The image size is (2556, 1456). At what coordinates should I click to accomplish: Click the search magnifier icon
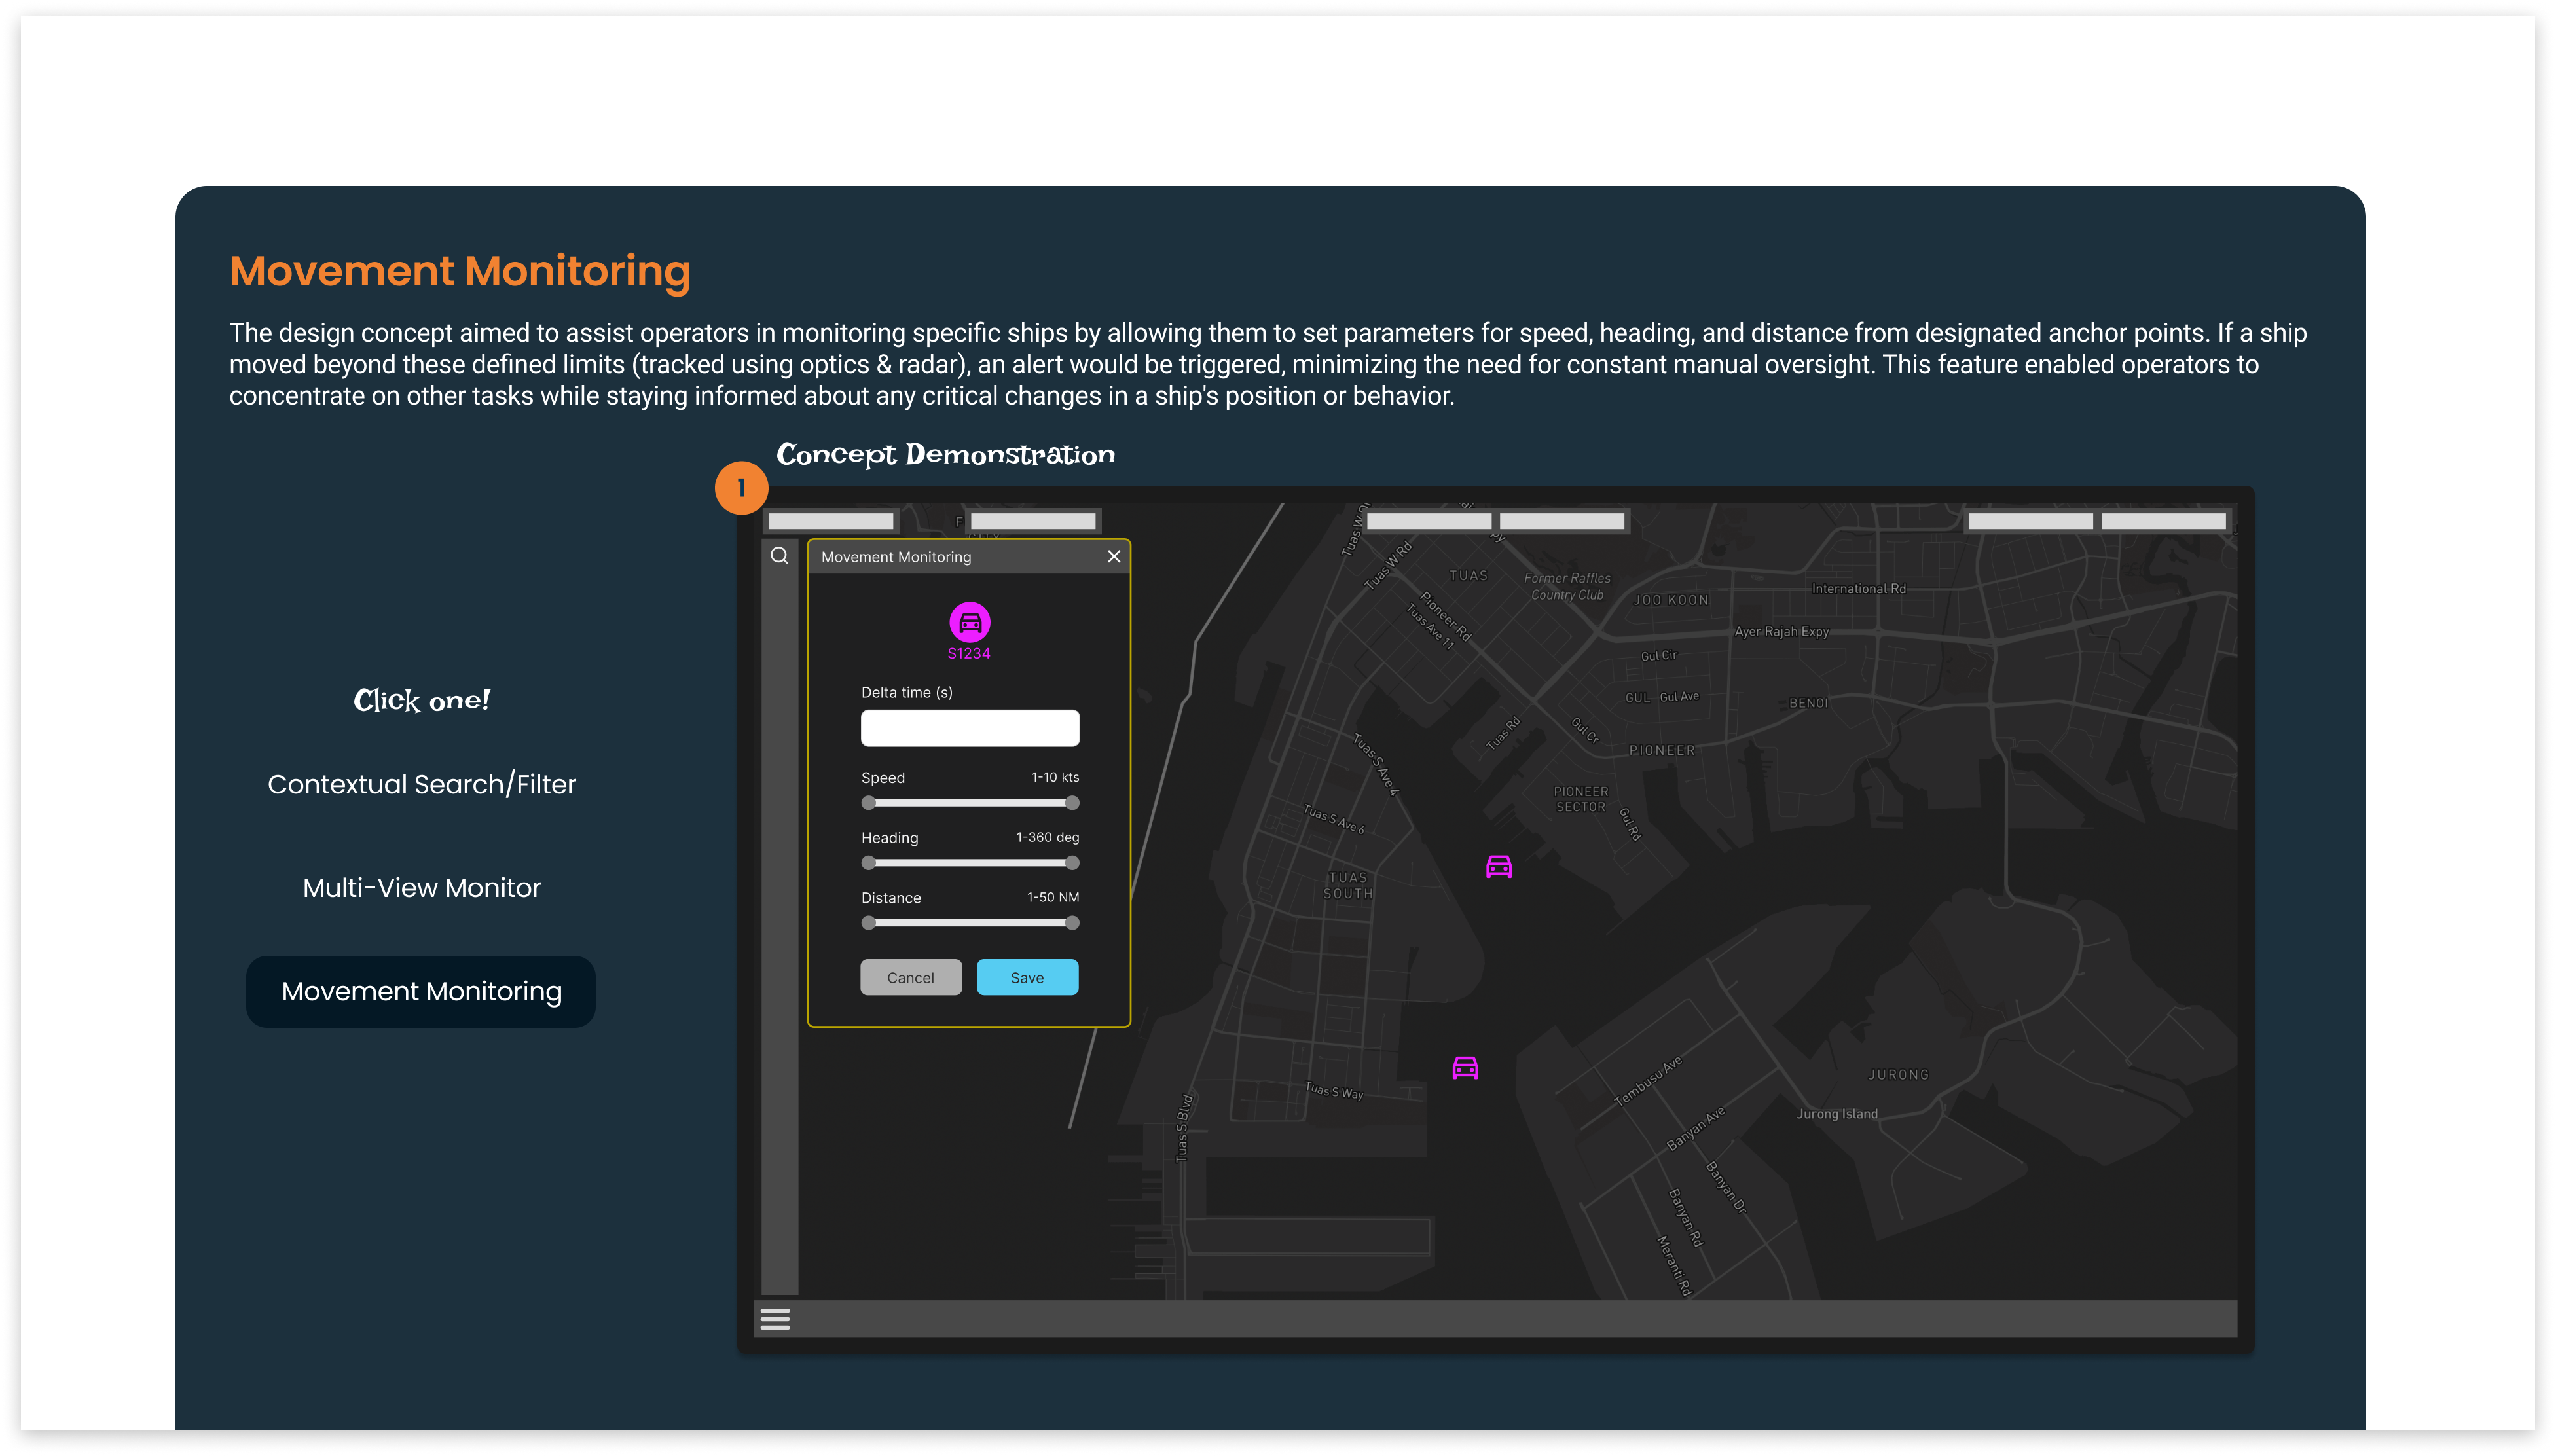pos(779,556)
